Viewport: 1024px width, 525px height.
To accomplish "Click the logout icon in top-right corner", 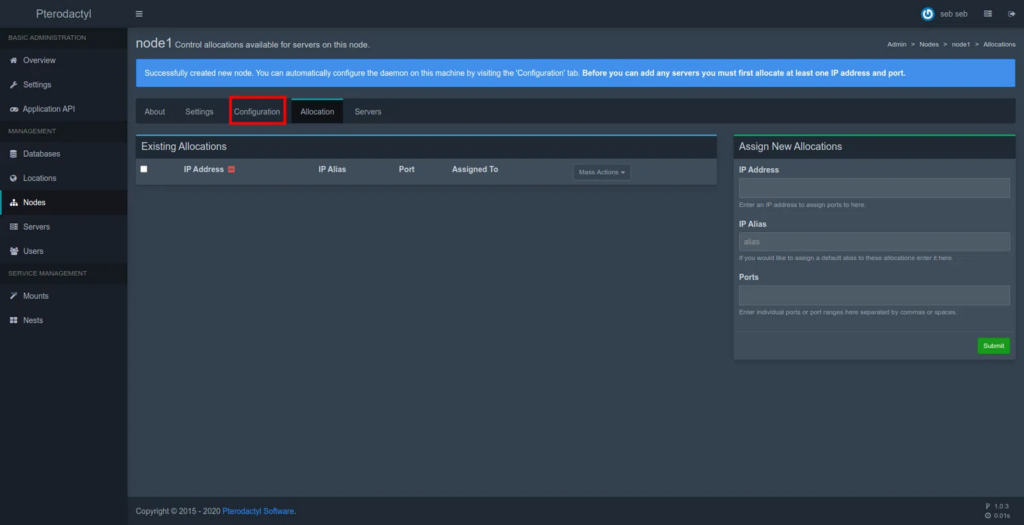I will coord(1011,14).
